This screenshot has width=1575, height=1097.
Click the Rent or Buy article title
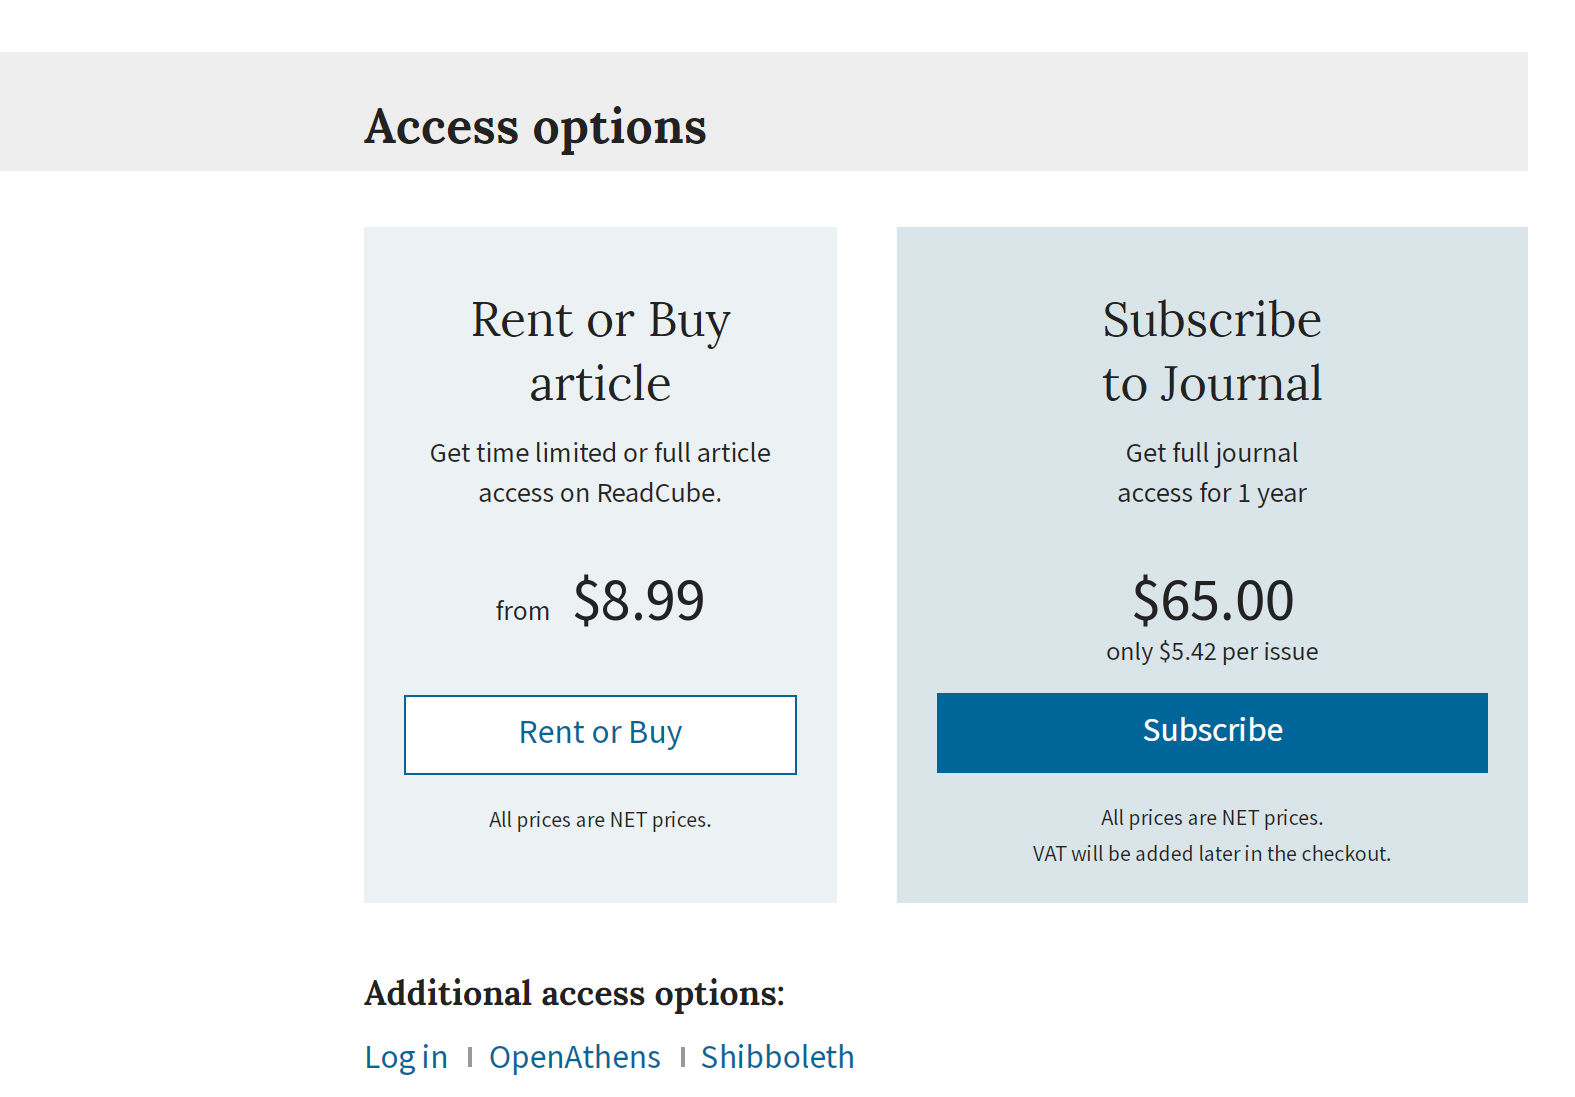(600, 351)
